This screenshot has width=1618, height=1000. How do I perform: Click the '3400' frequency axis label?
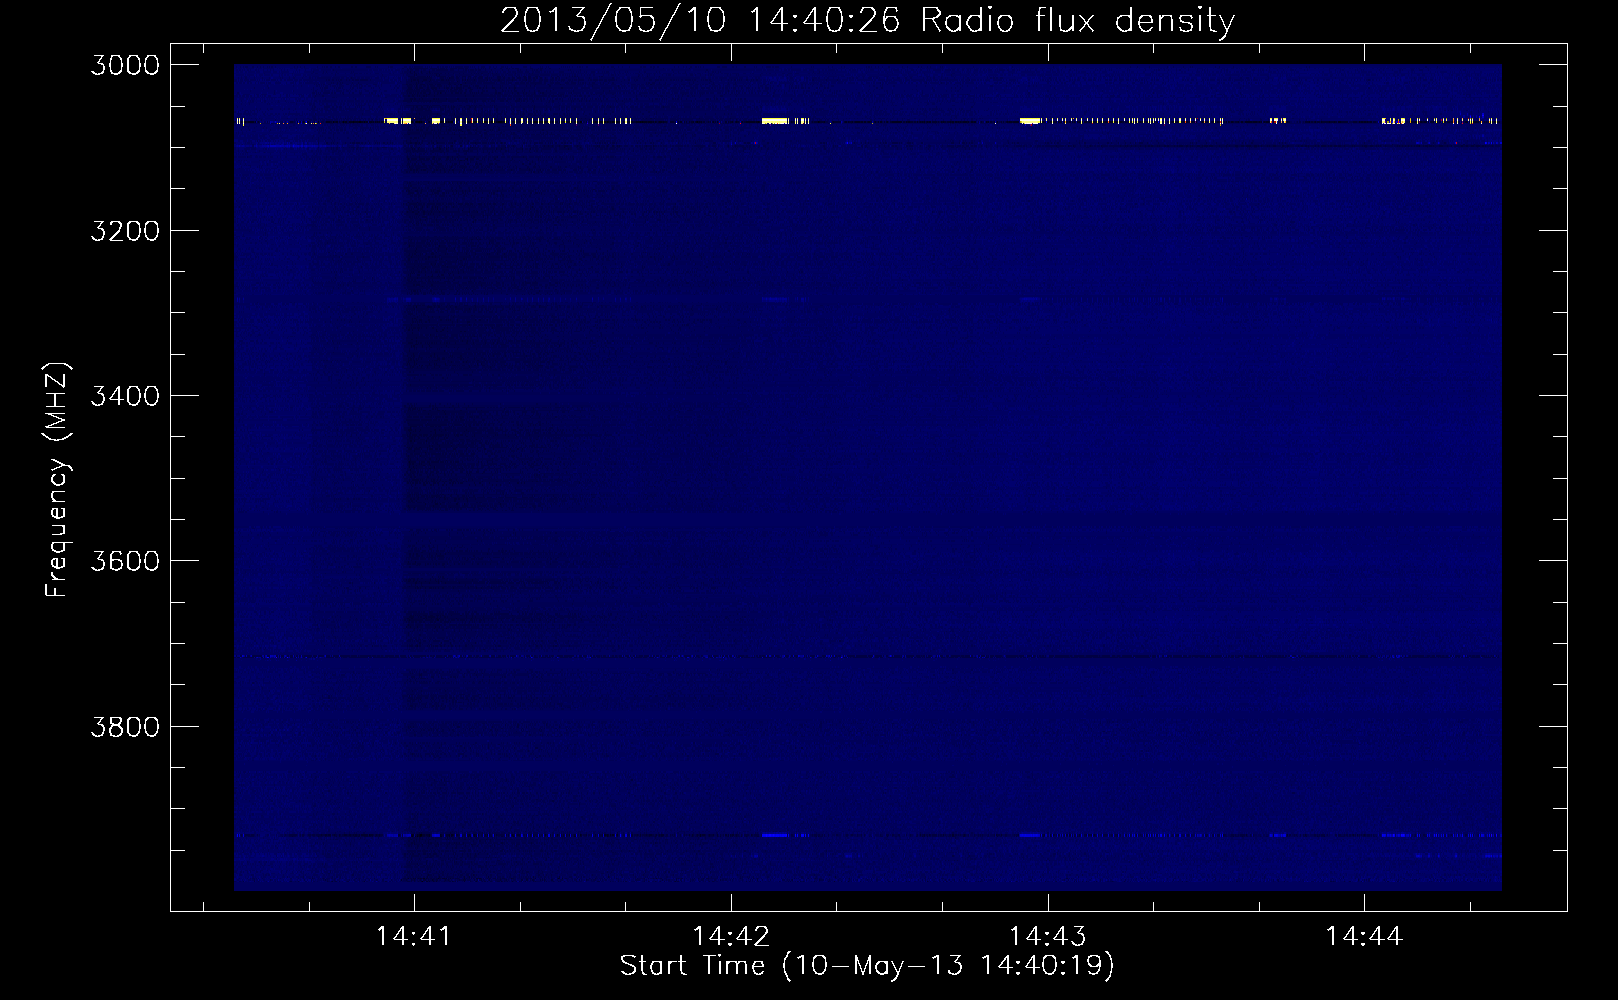click(x=125, y=395)
